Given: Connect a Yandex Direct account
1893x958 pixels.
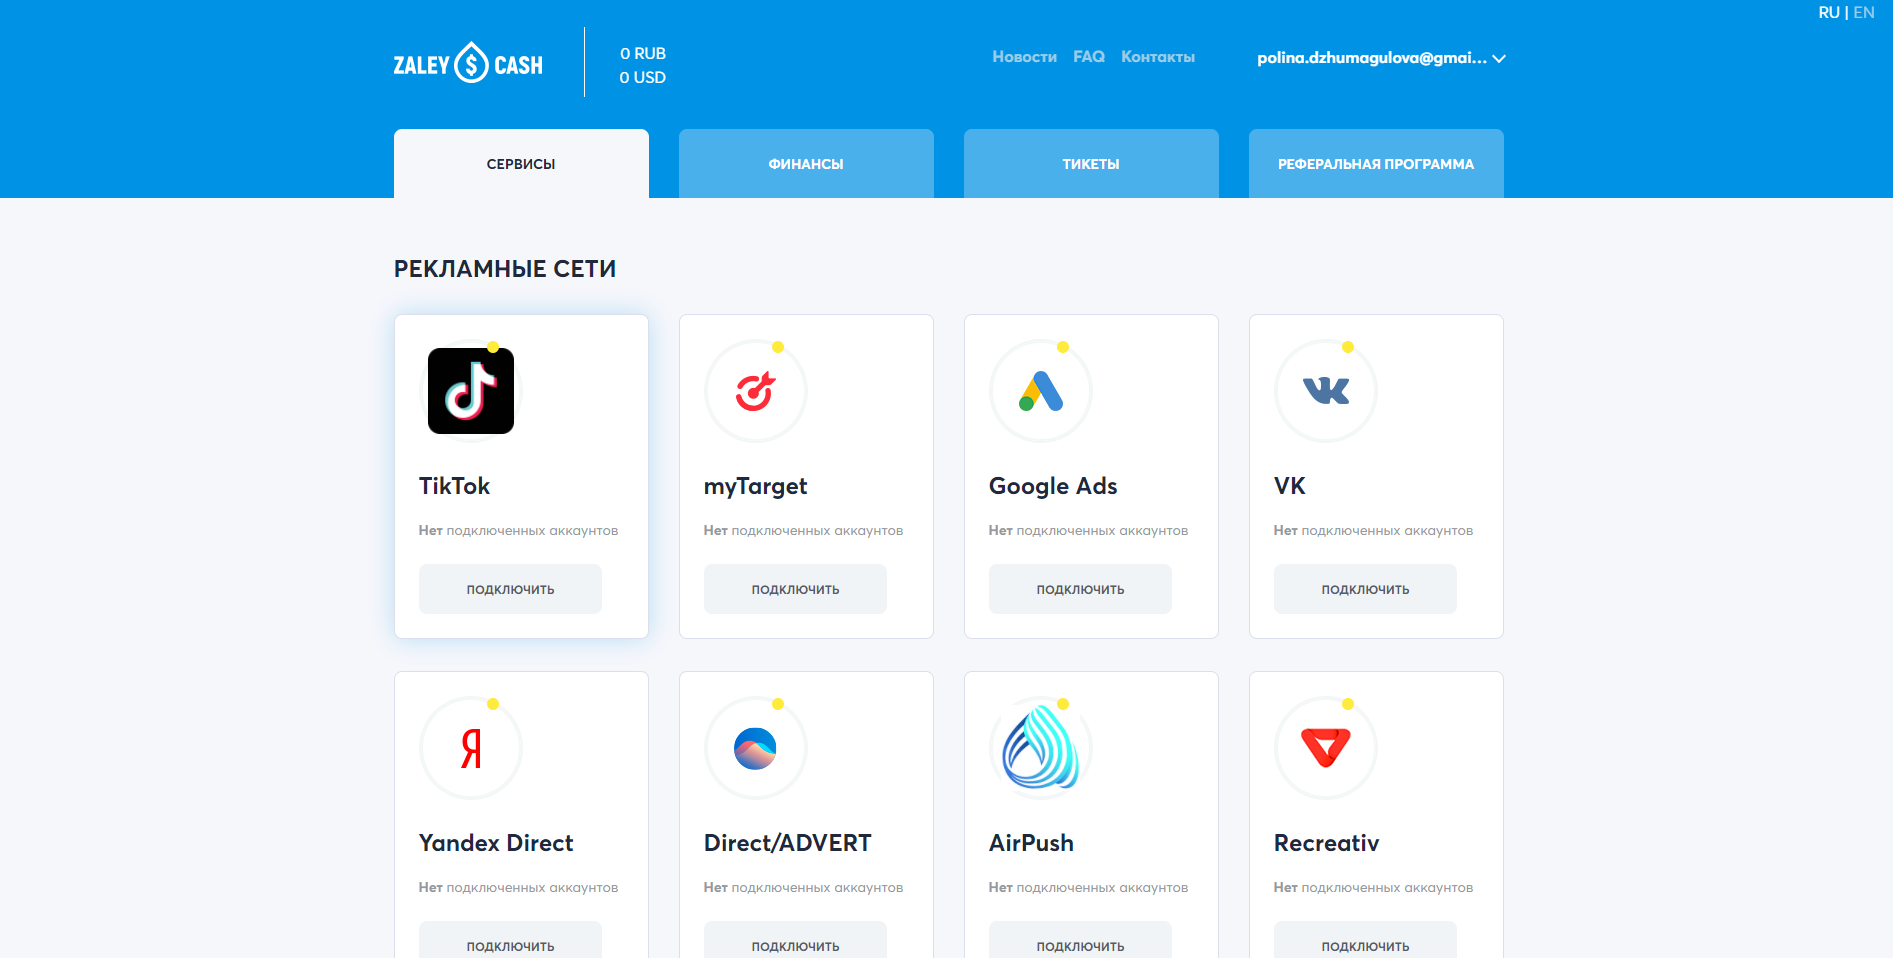Looking at the screenshot, I should pyautogui.click(x=510, y=940).
